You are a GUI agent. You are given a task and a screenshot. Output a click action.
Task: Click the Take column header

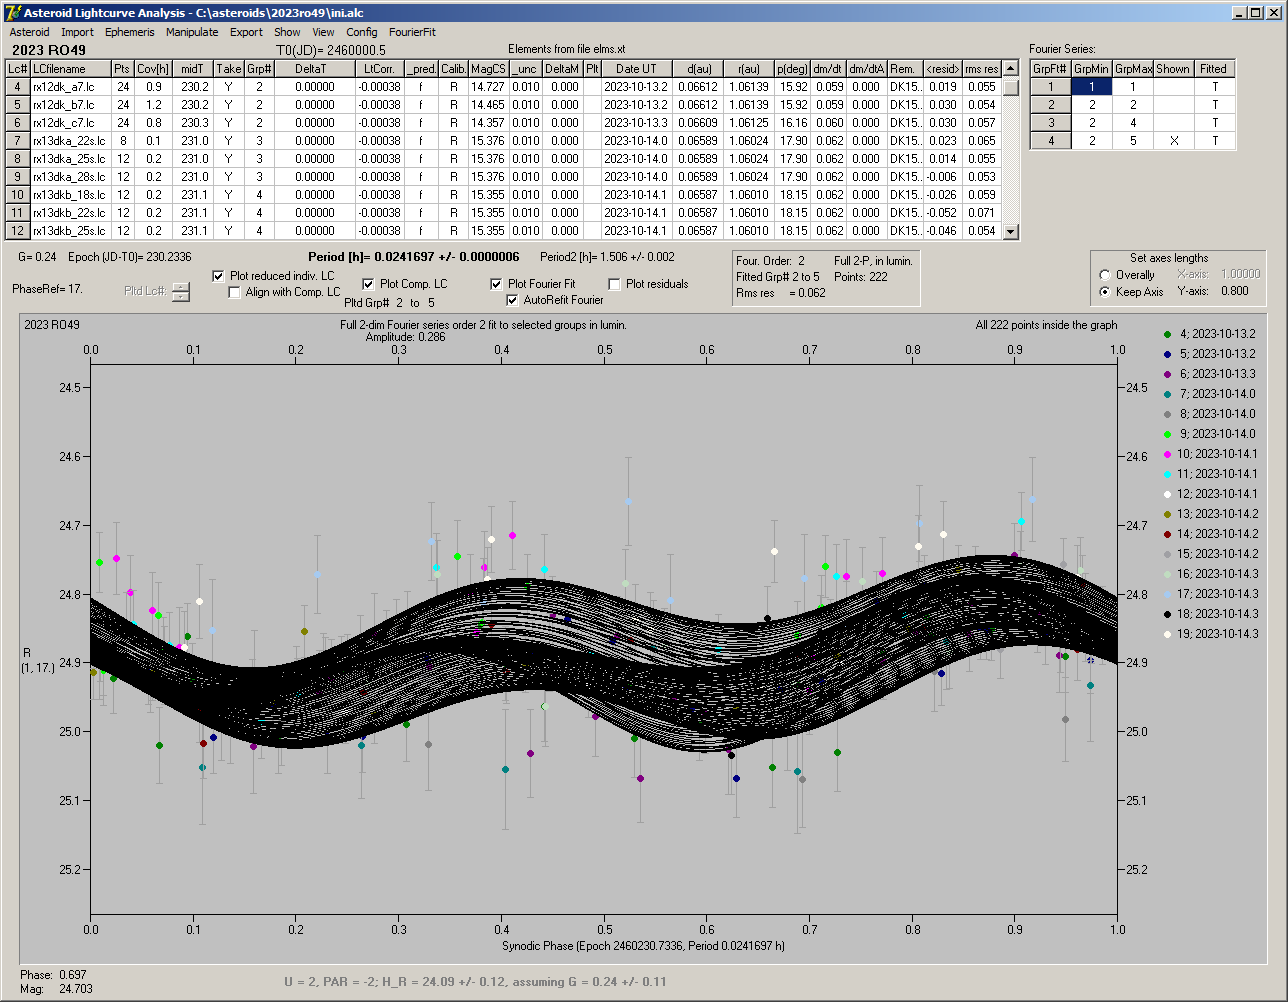228,69
